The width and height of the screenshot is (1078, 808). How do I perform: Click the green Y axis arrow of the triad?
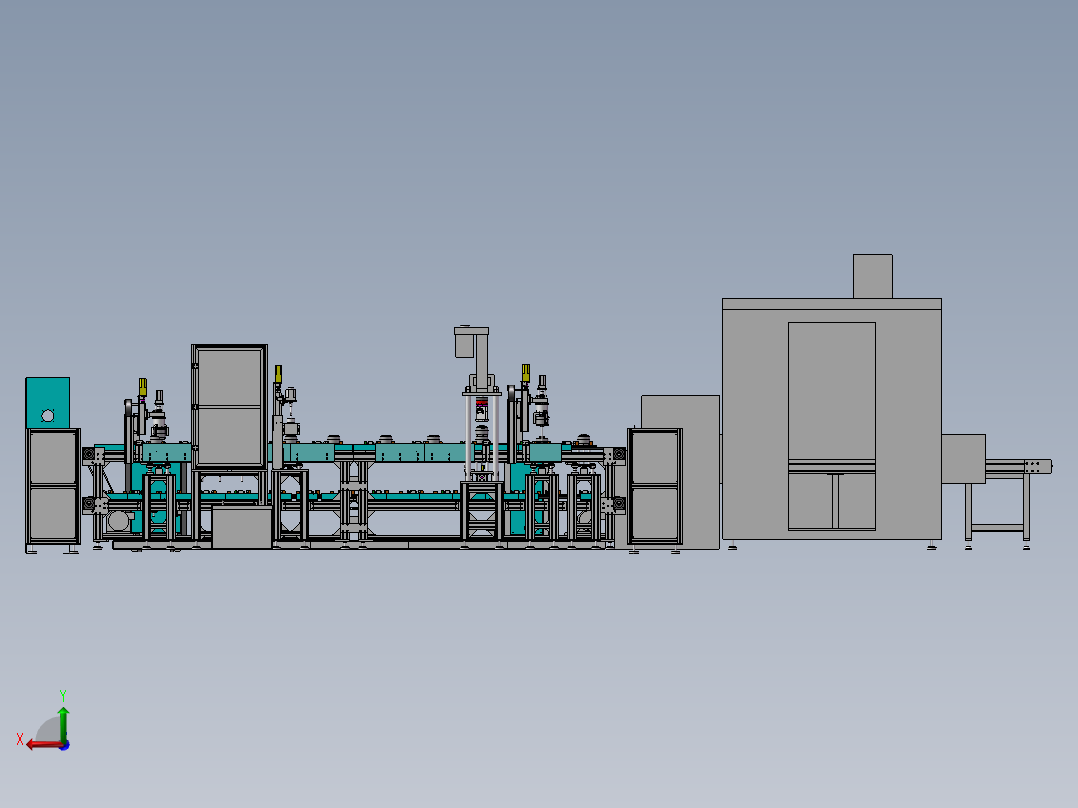point(63,723)
